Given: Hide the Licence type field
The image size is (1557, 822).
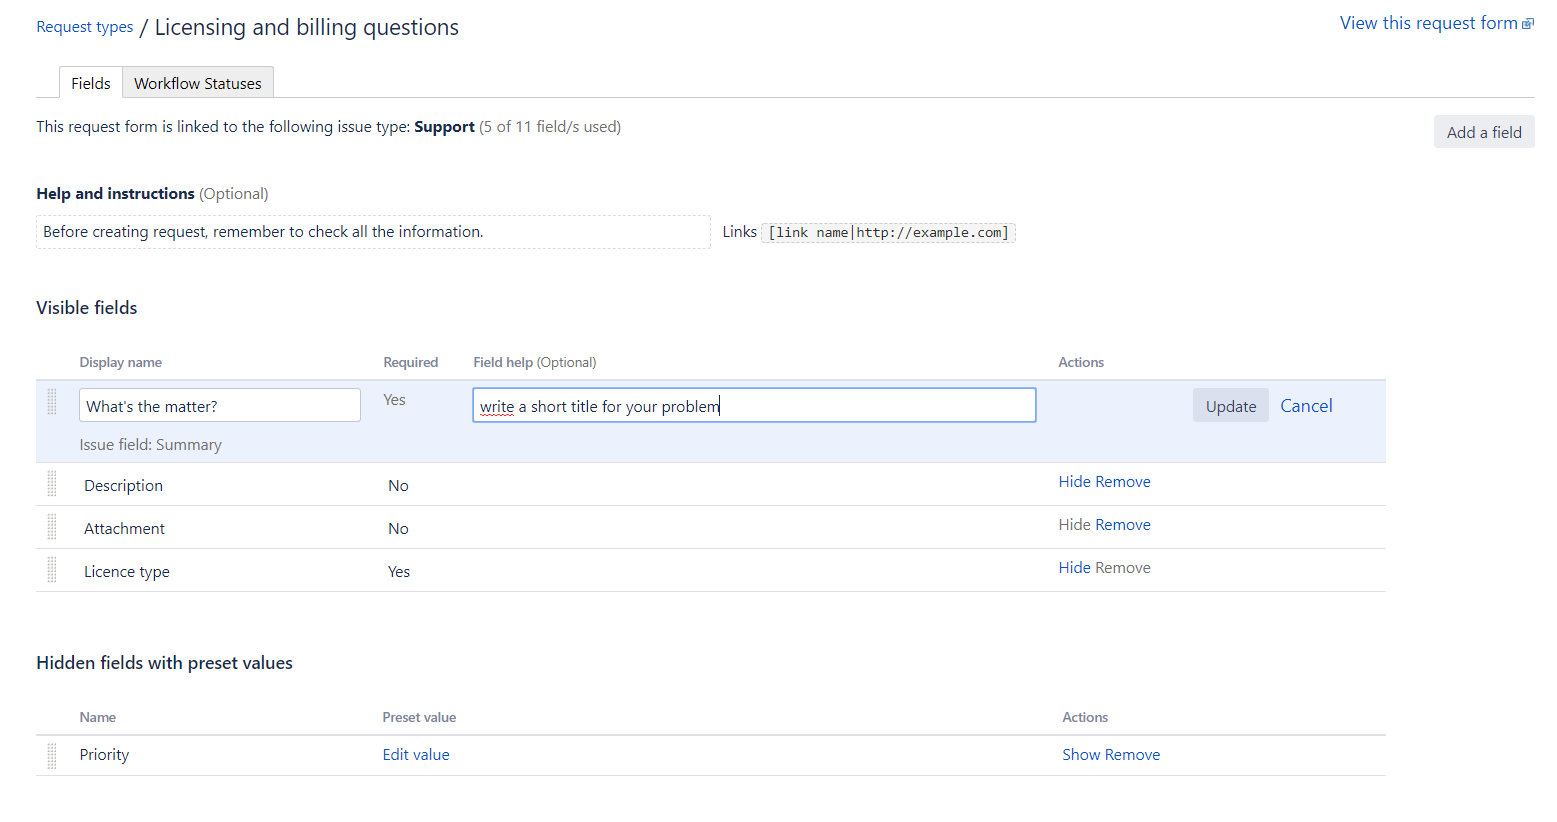Looking at the screenshot, I should (1075, 568).
